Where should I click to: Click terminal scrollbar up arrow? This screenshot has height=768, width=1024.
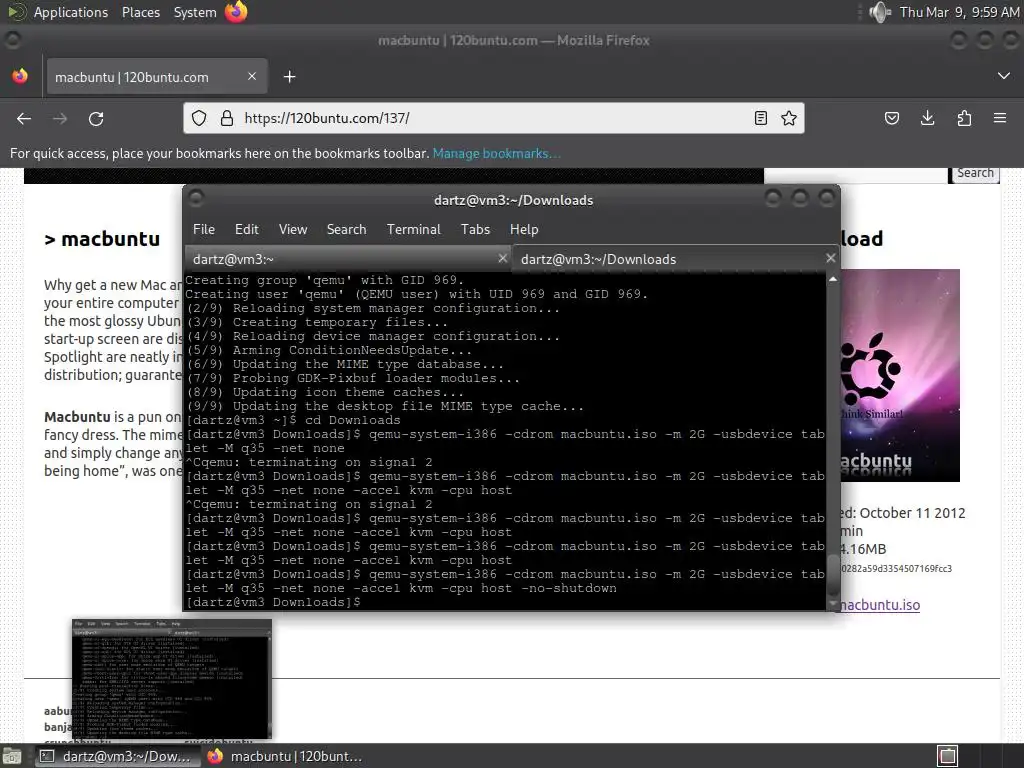[833, 279]
